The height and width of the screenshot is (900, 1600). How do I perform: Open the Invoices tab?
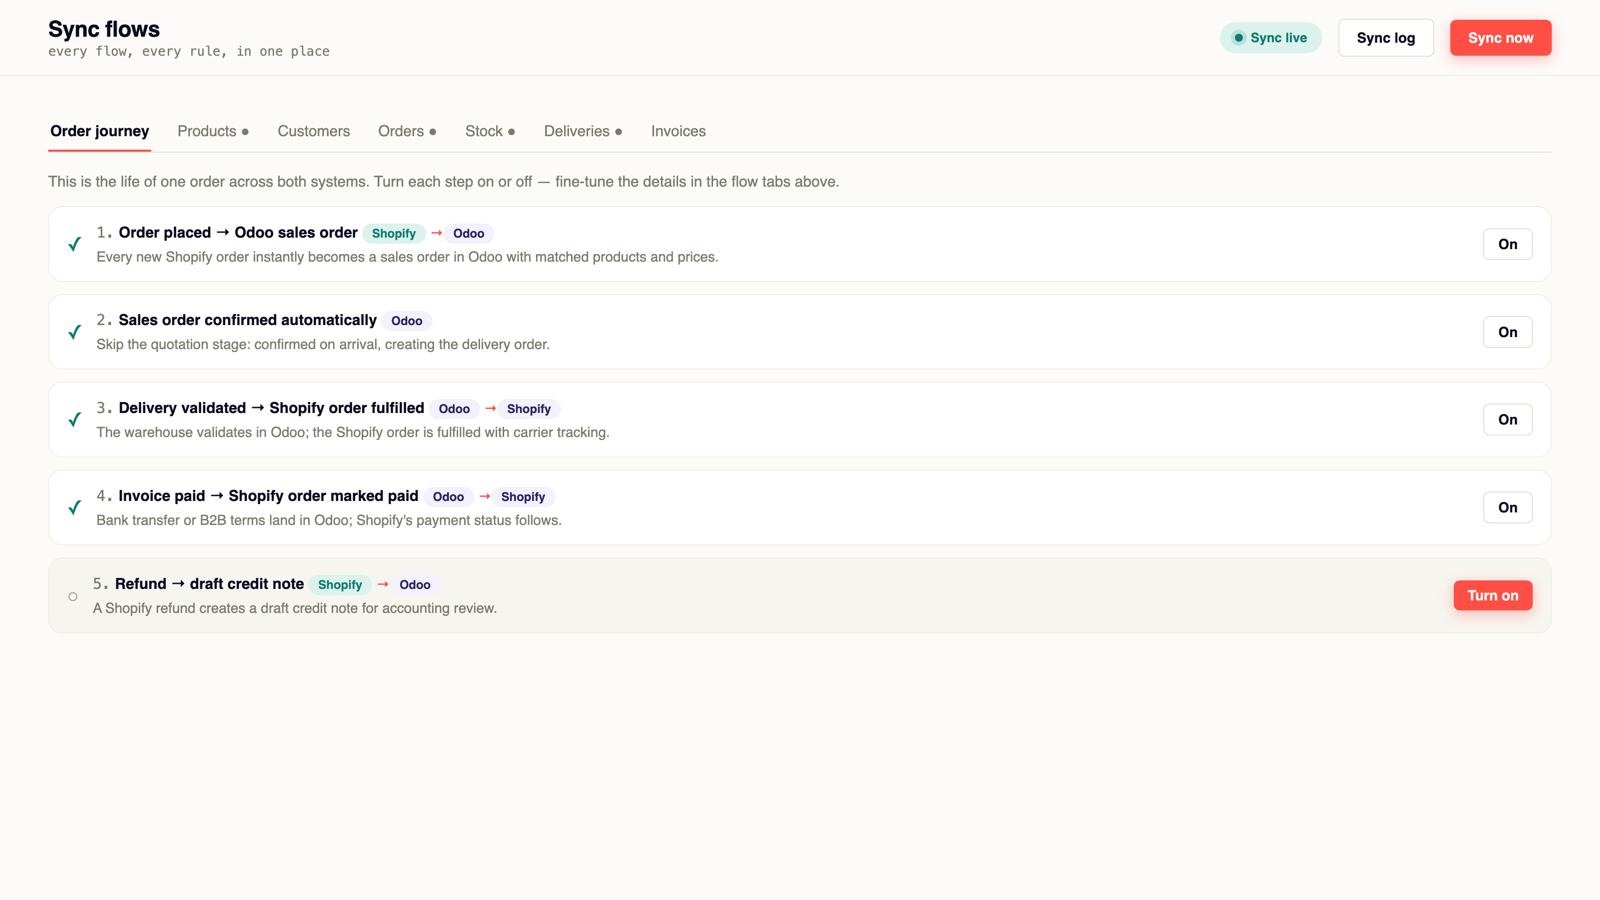point(678,131)
